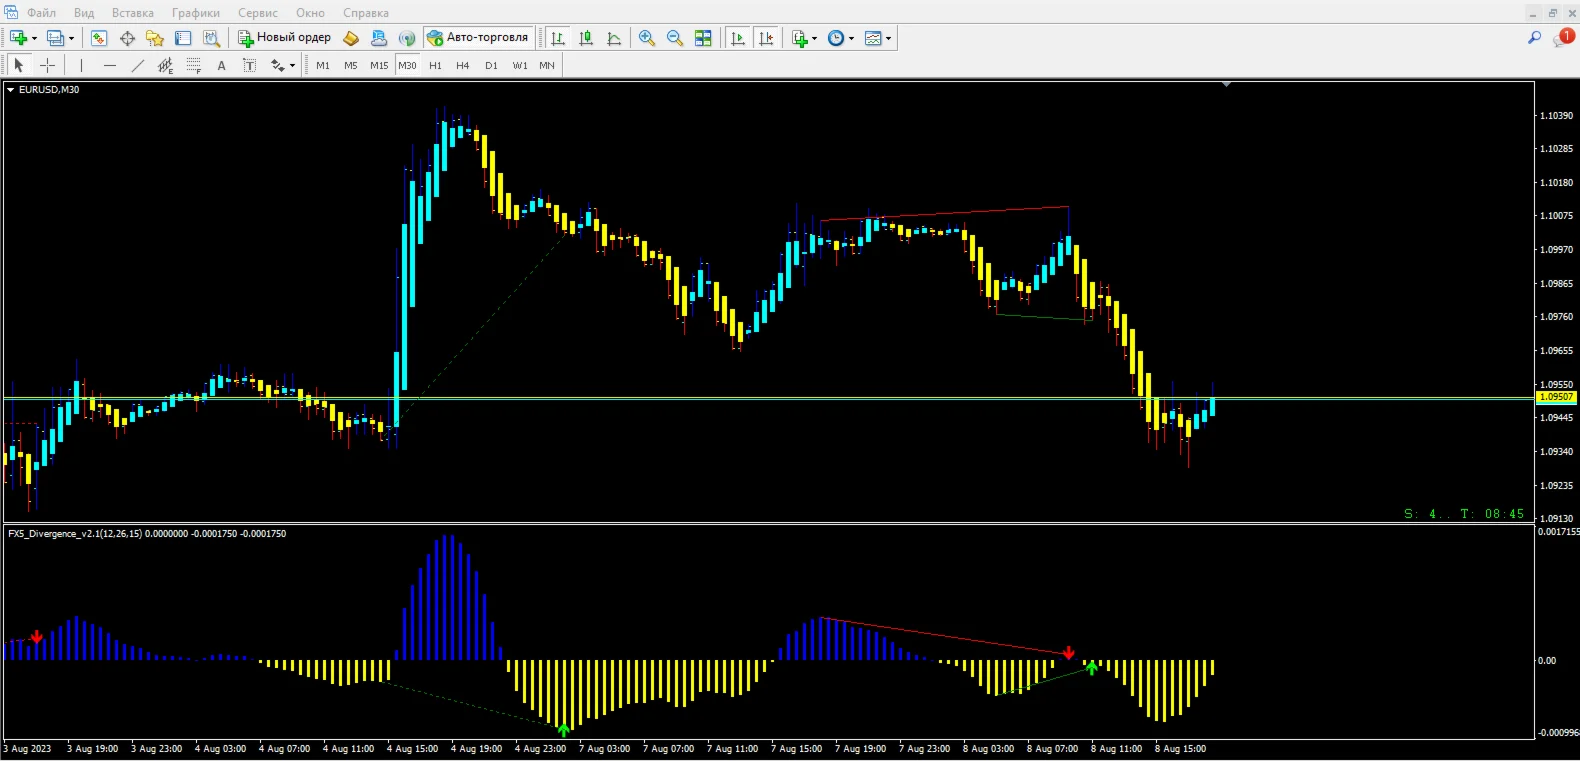
Task: Open the search magnifier icon
Action: (x=1534, y=38)
